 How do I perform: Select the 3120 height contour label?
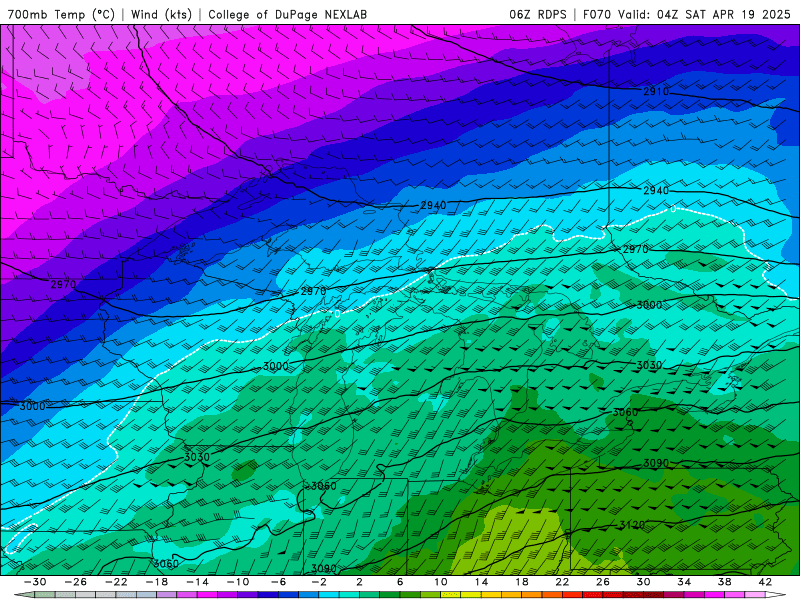pyautogui.click(x=632, y=524)
